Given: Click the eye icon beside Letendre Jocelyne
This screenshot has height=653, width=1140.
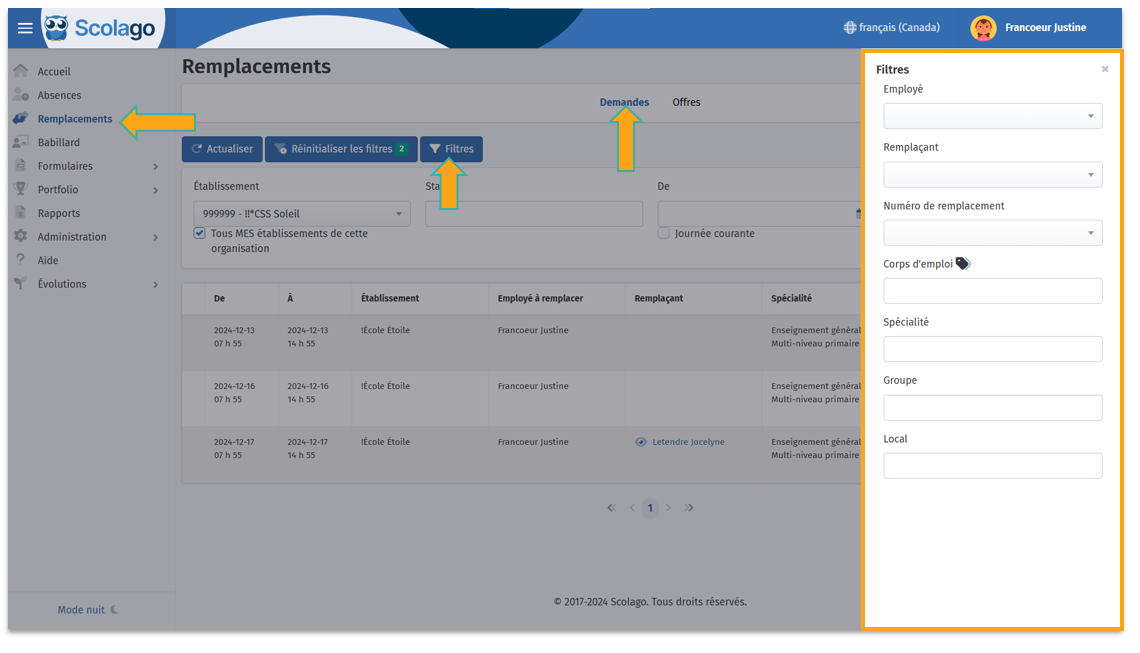Looking at the screenshot, I should [x=641, y=441].
